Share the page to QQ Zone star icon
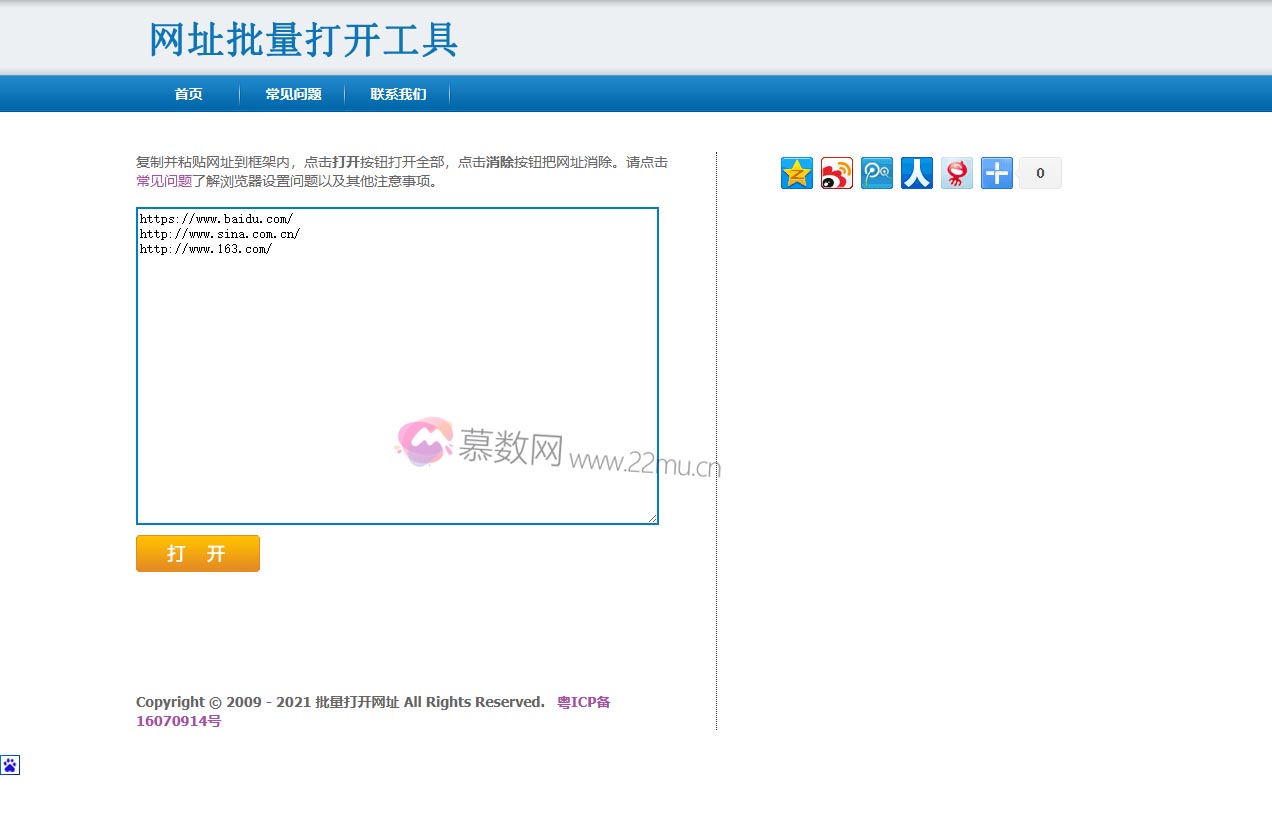The width and height of the screenshot is (1272, 819). [796, 173]
